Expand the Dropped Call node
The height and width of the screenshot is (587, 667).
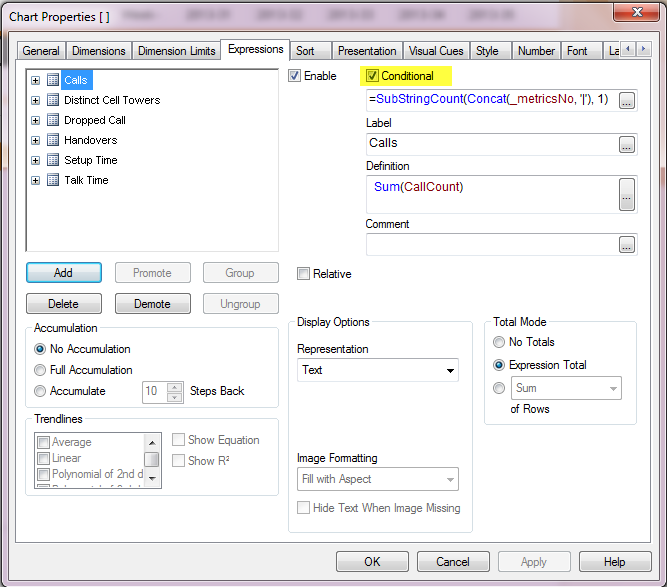[x=36, y=120]
